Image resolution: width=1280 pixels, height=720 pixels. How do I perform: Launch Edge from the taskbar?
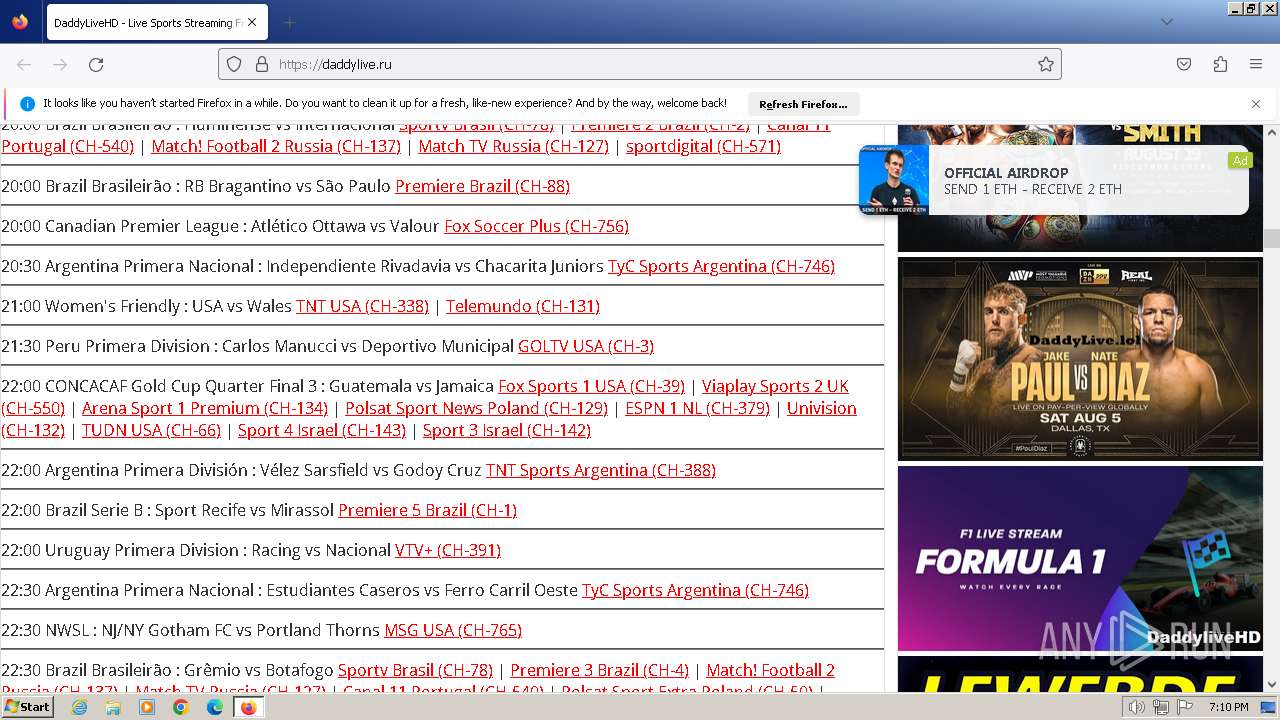215,707
